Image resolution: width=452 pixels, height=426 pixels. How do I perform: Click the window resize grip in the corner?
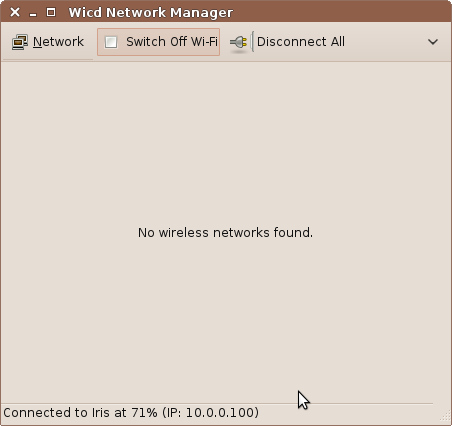445,417
